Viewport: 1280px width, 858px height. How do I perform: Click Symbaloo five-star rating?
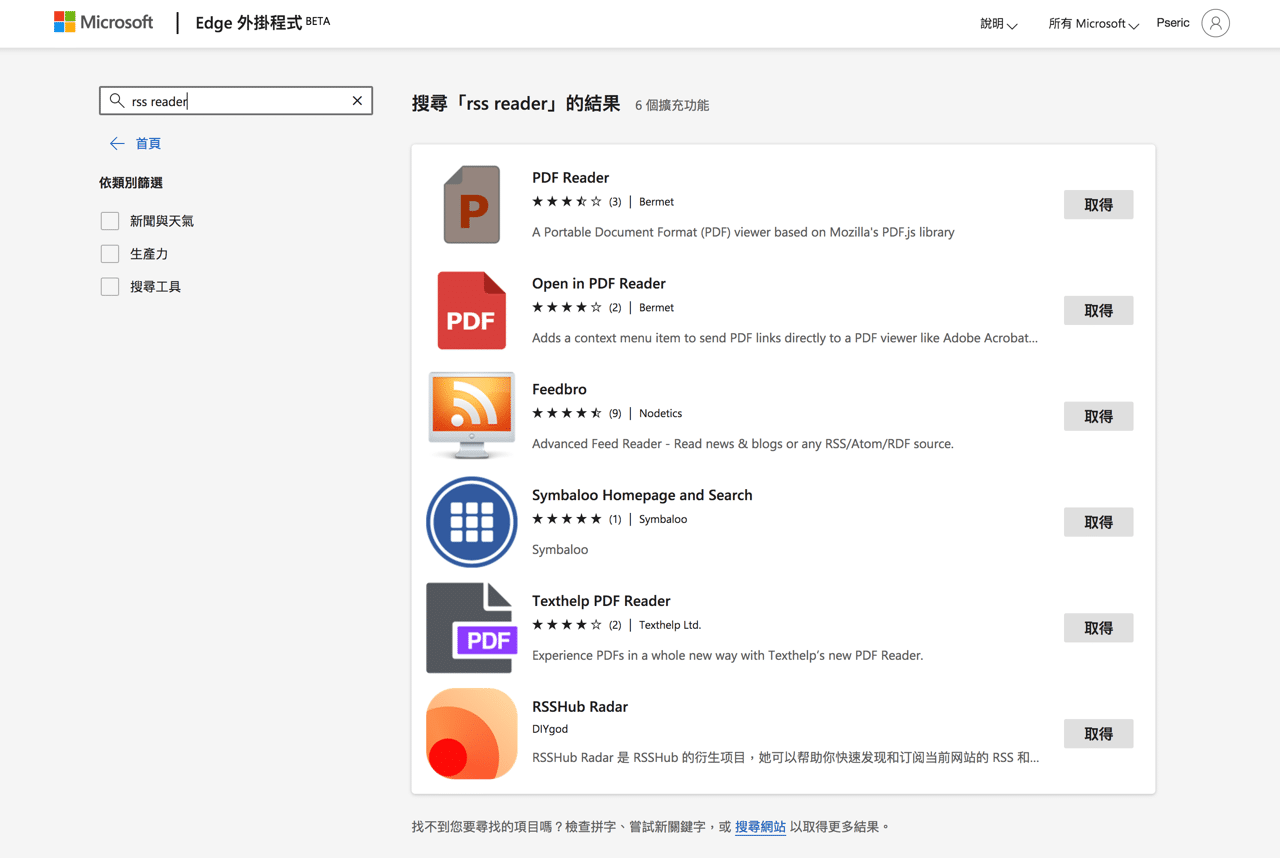[x=567, y=519]
